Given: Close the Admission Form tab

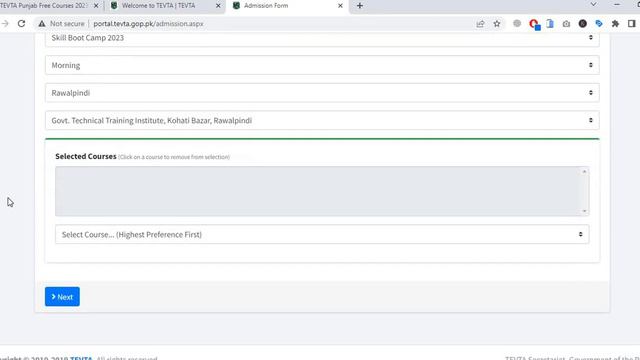Looking at the screenshot, I should point(340,6).
